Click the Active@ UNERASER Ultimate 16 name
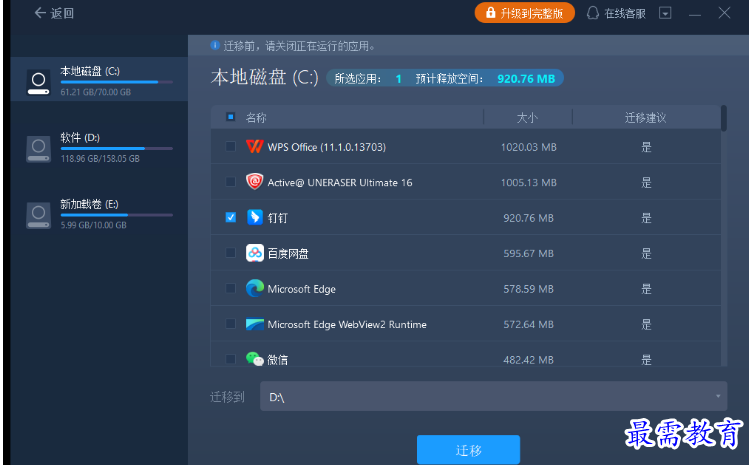 [340, 183]
